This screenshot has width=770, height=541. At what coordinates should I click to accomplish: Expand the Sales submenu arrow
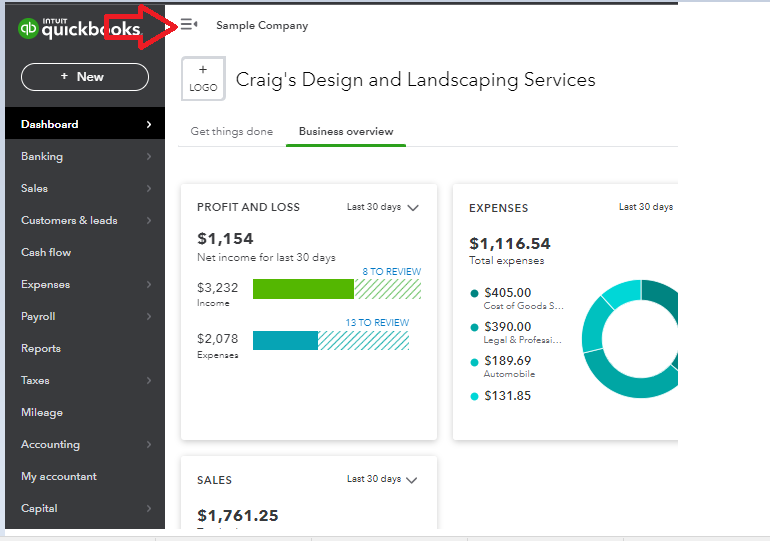(x=148, y=189)
